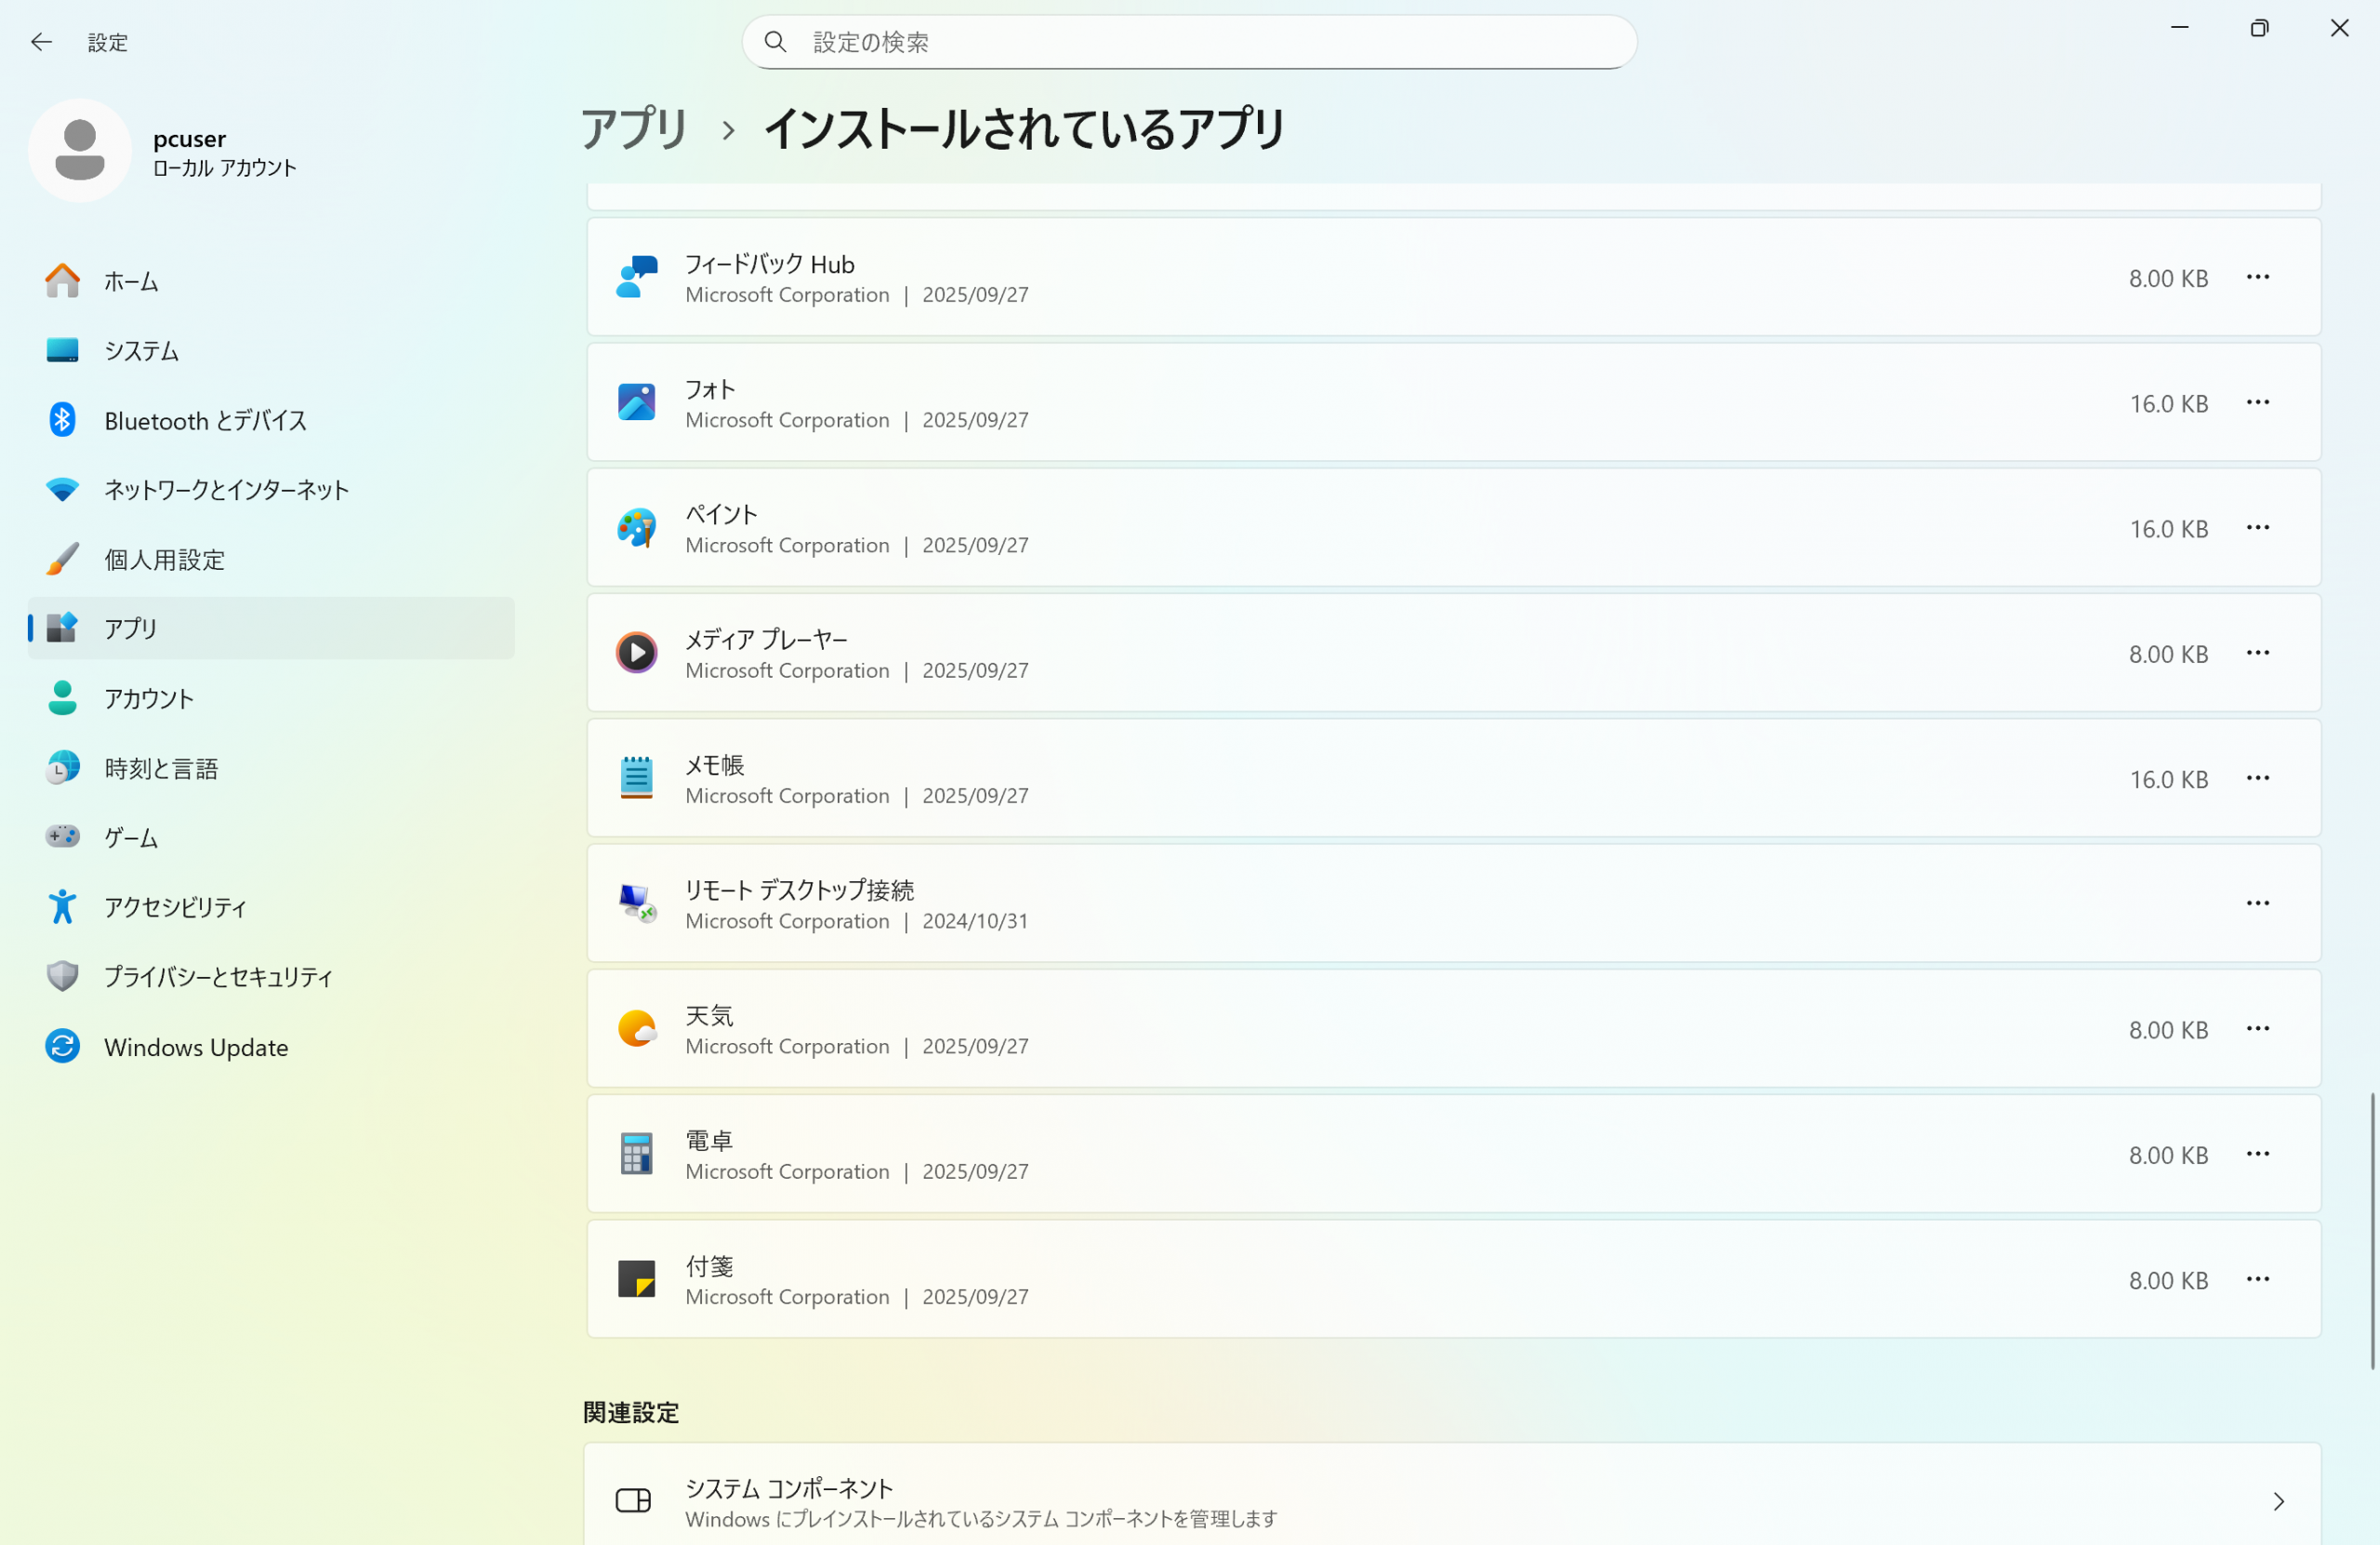Go to Windows Update section
The height and width of the screenshot is (1545, 2380).
[196, 1047]
